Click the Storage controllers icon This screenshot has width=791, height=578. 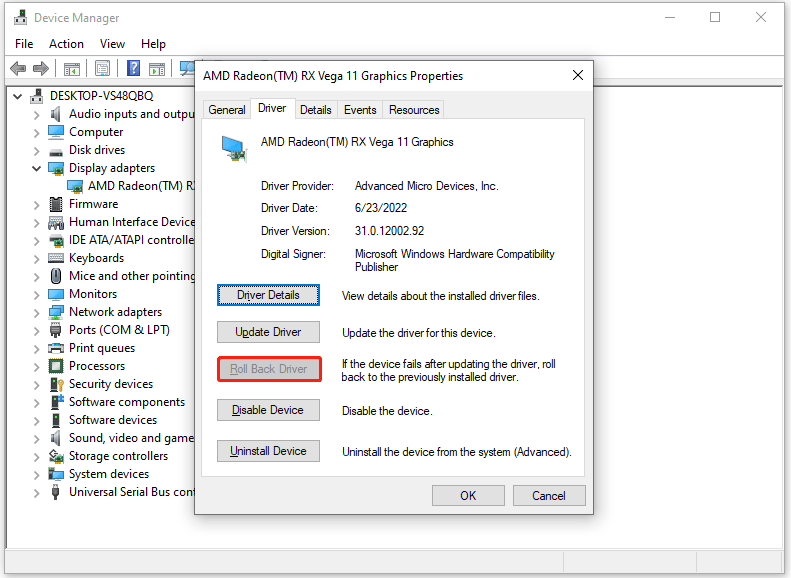pyautogui.click(x=55, y=456)
